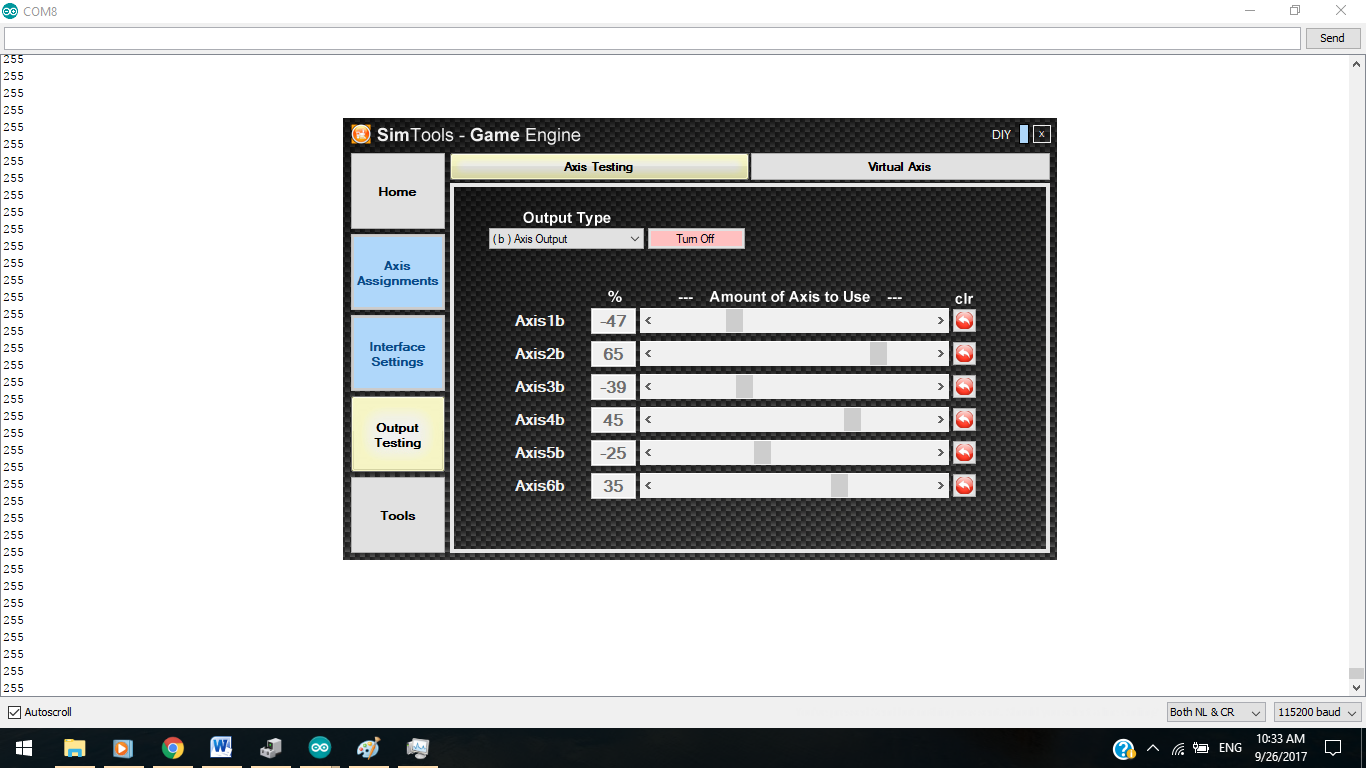
Task: Open the 115200 baud rate dropdown
Action: (1318, 712)
